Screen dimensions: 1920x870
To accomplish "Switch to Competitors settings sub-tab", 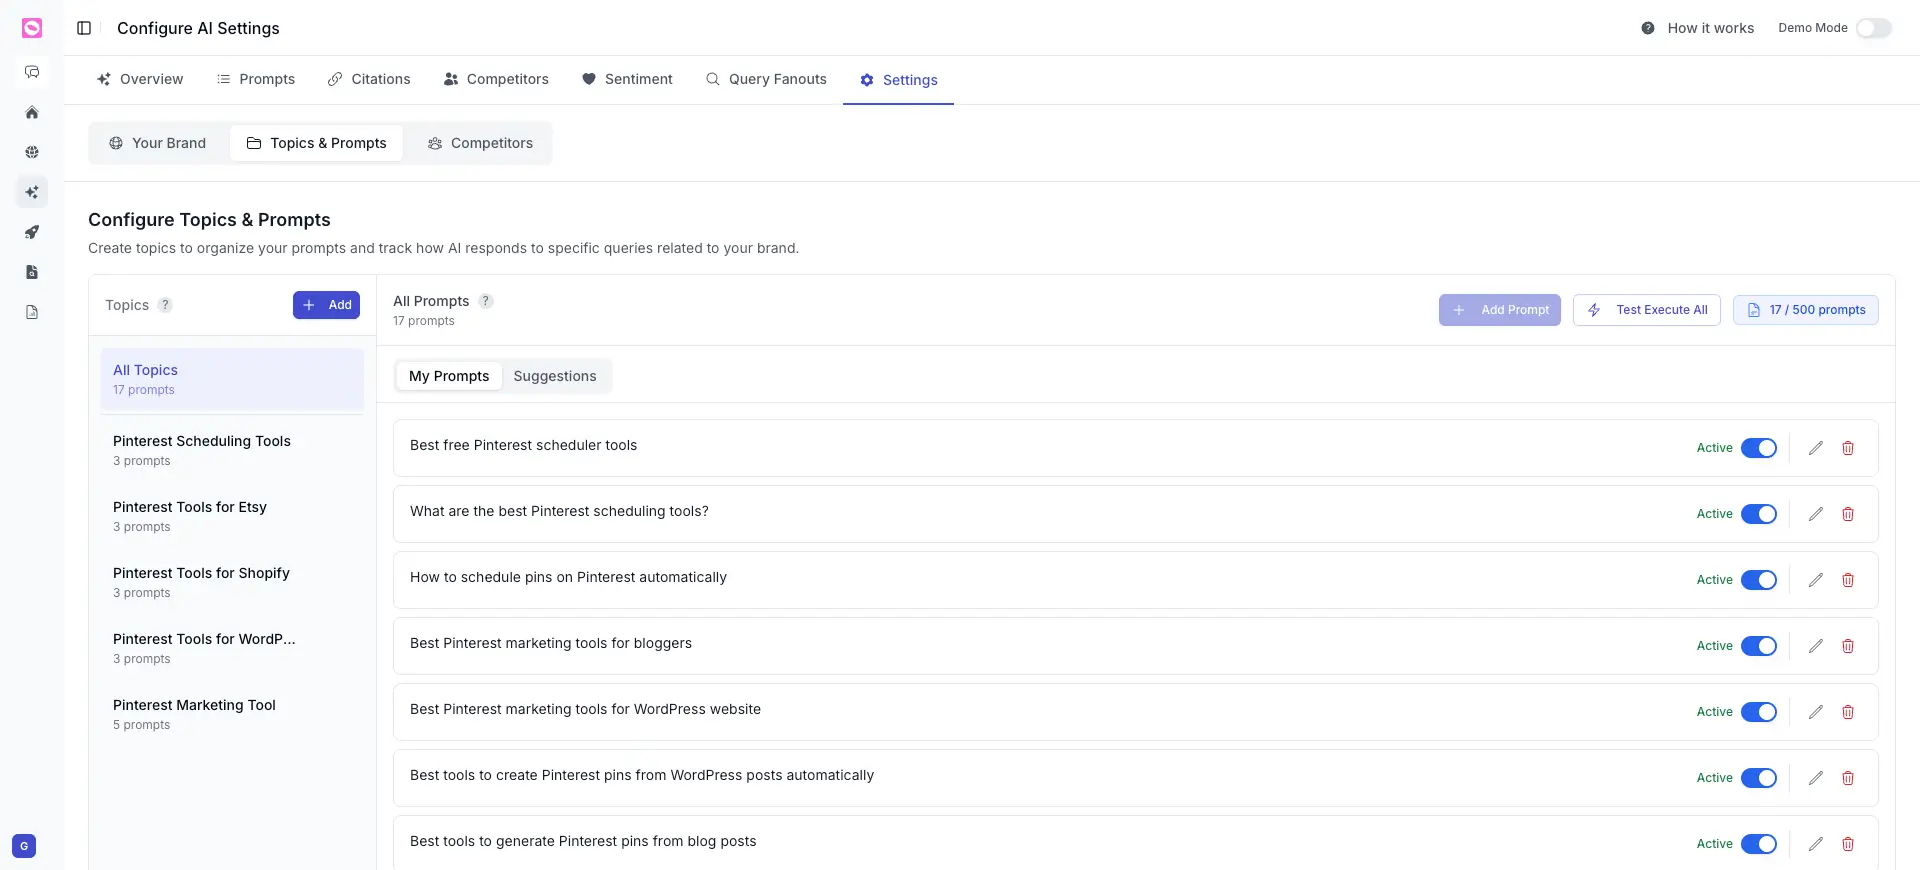I will [480, 143].
